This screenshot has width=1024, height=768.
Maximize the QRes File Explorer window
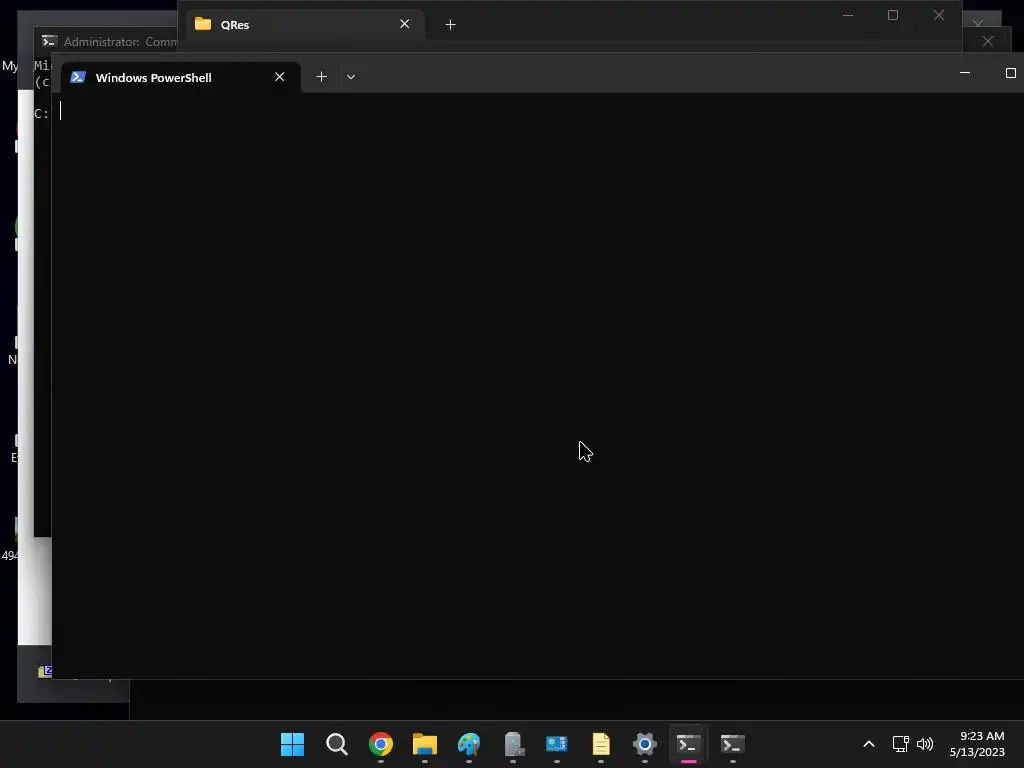click(x=893, y=15)
